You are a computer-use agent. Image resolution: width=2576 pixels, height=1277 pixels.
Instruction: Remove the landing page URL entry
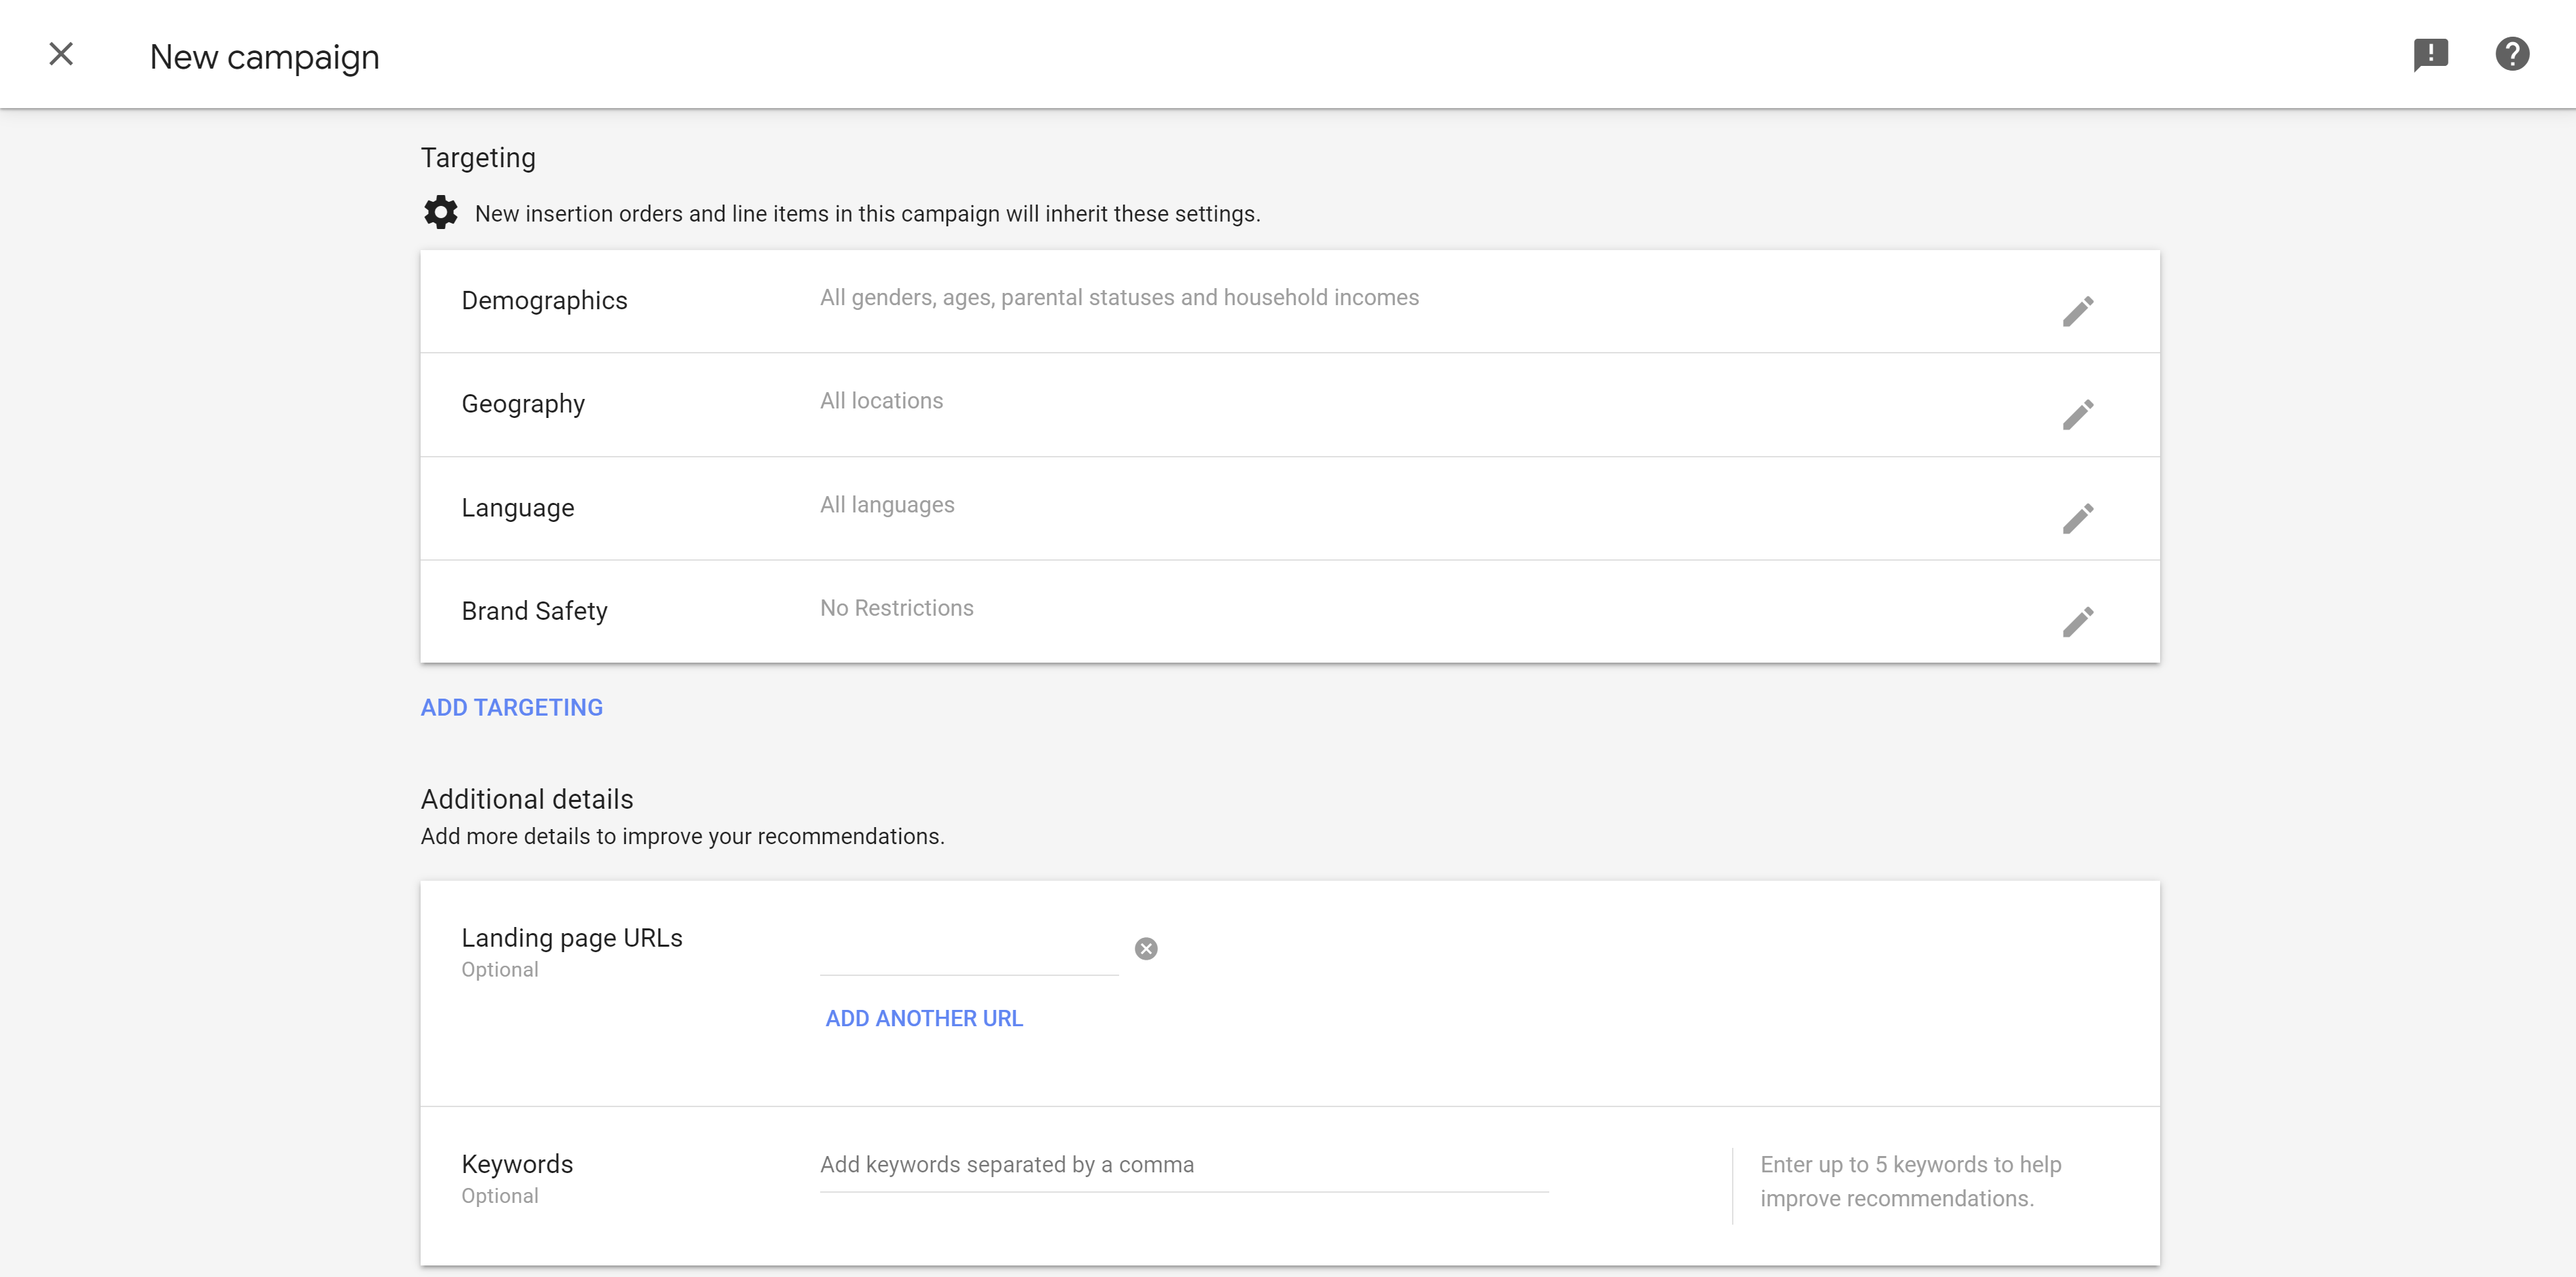1146,949
